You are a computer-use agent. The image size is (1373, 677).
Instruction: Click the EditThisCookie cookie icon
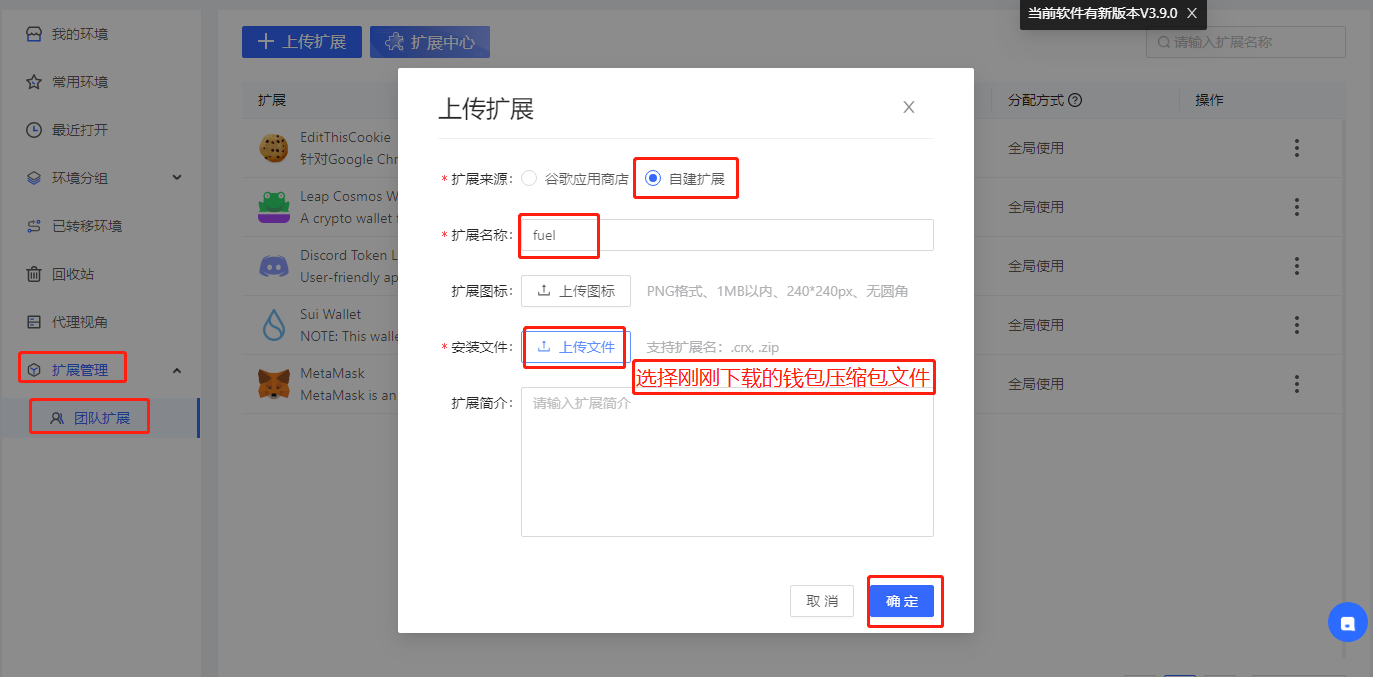click(x=273, y=148)
